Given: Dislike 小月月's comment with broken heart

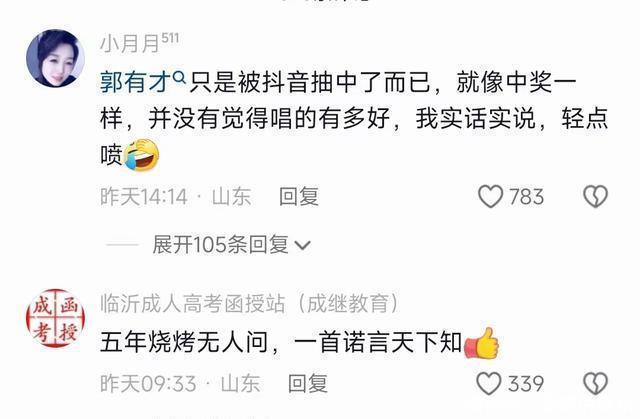Looking at the screenshot, I should coord(596,196).
